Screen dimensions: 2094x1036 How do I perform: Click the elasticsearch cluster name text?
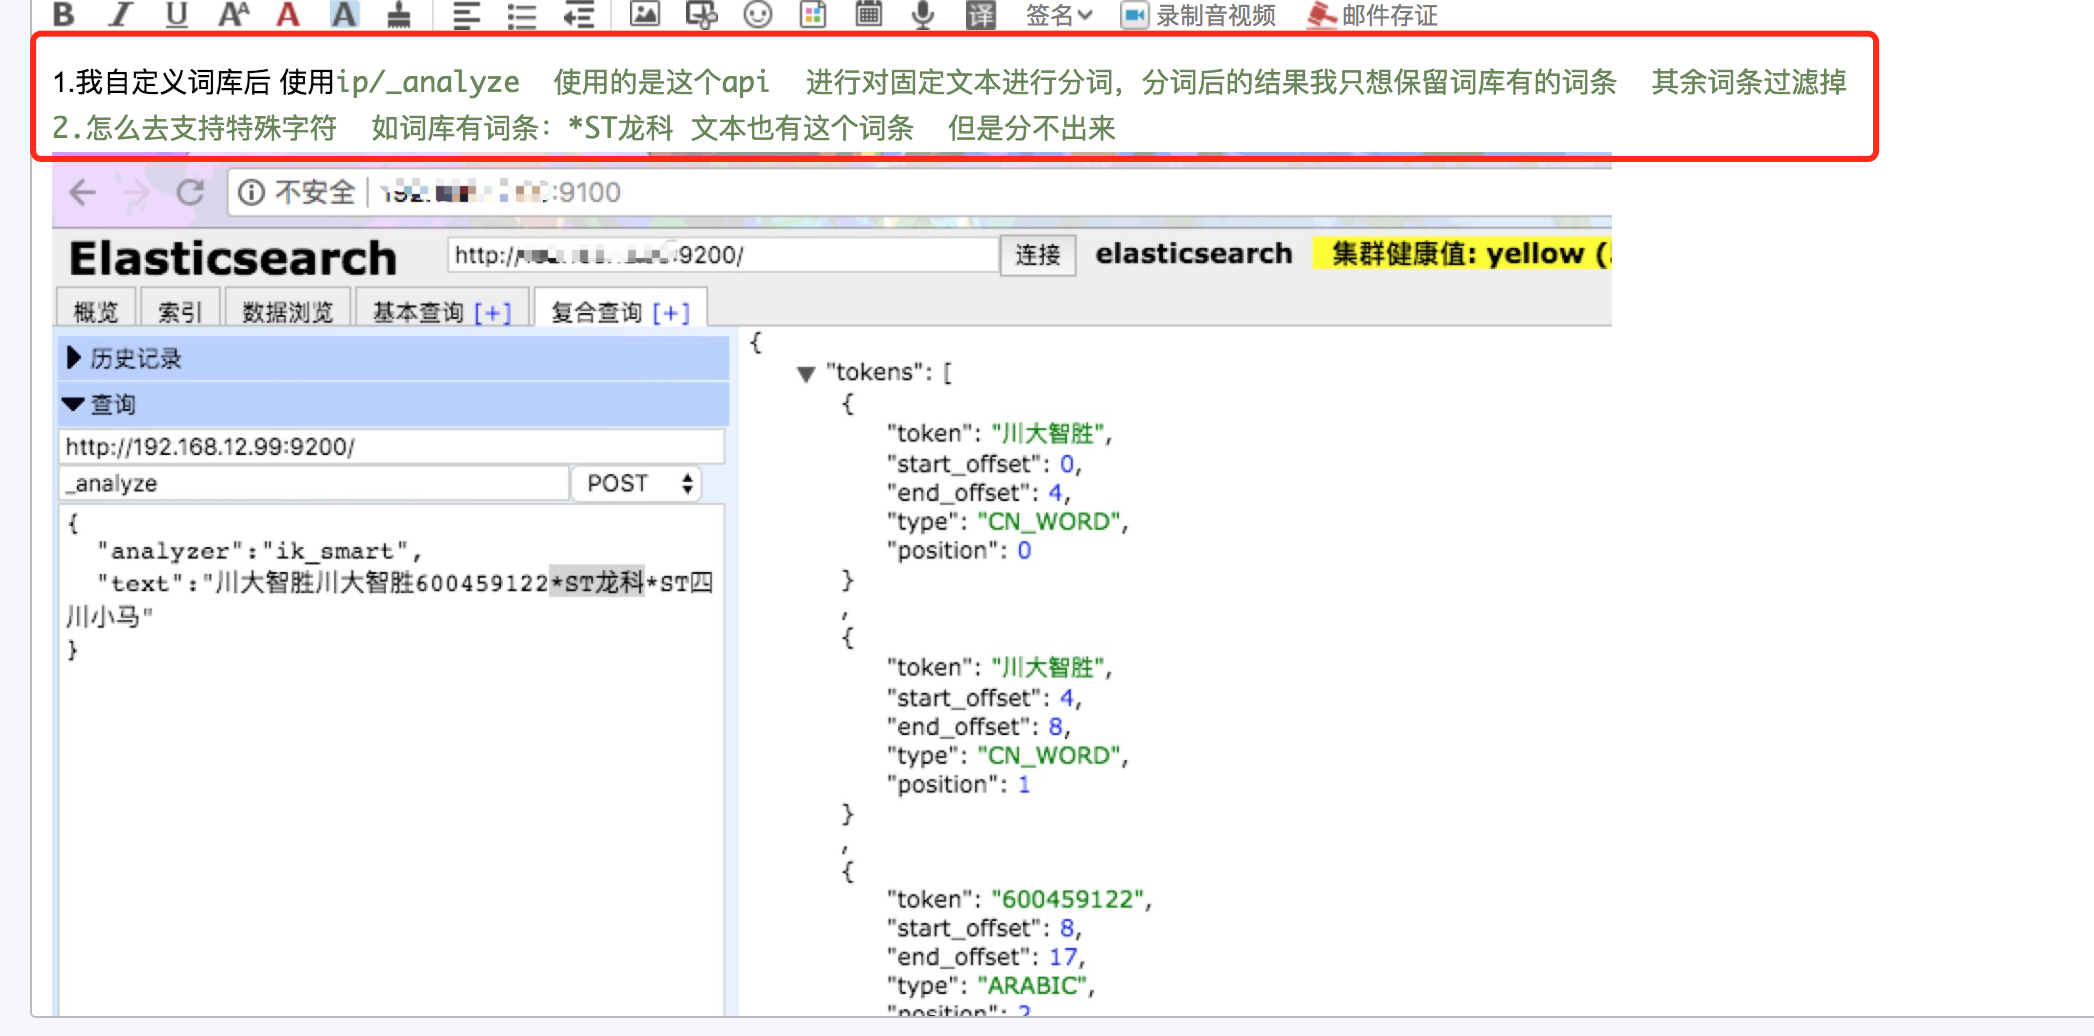(1194, 254)
